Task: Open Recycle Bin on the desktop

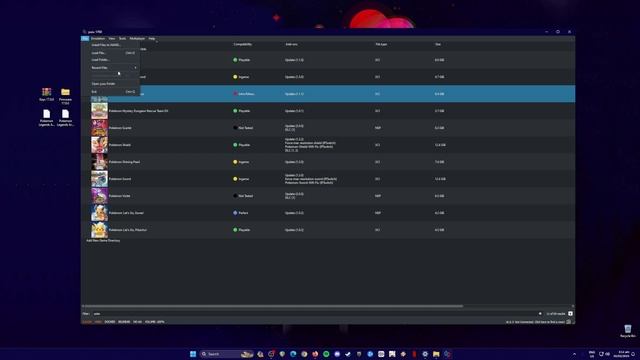Action: click(628, 331)
